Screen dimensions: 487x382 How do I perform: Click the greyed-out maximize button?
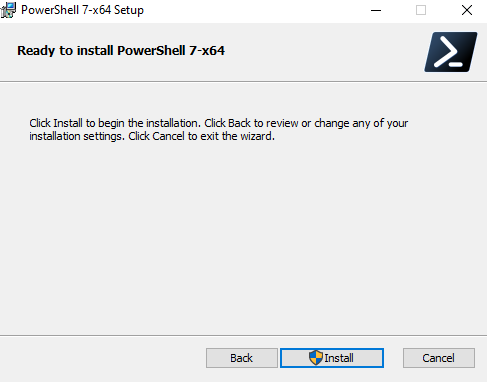coord(421,10)
